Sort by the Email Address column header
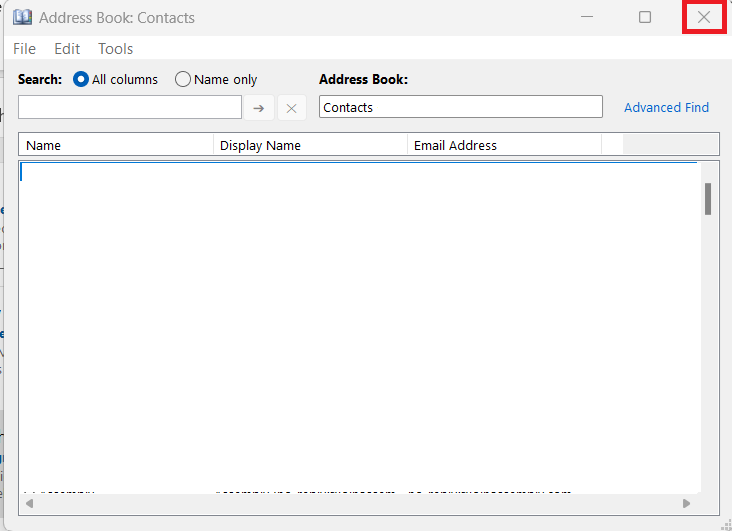Image resolution: width=732 pixels, height=531 pixels. [505, 145]
